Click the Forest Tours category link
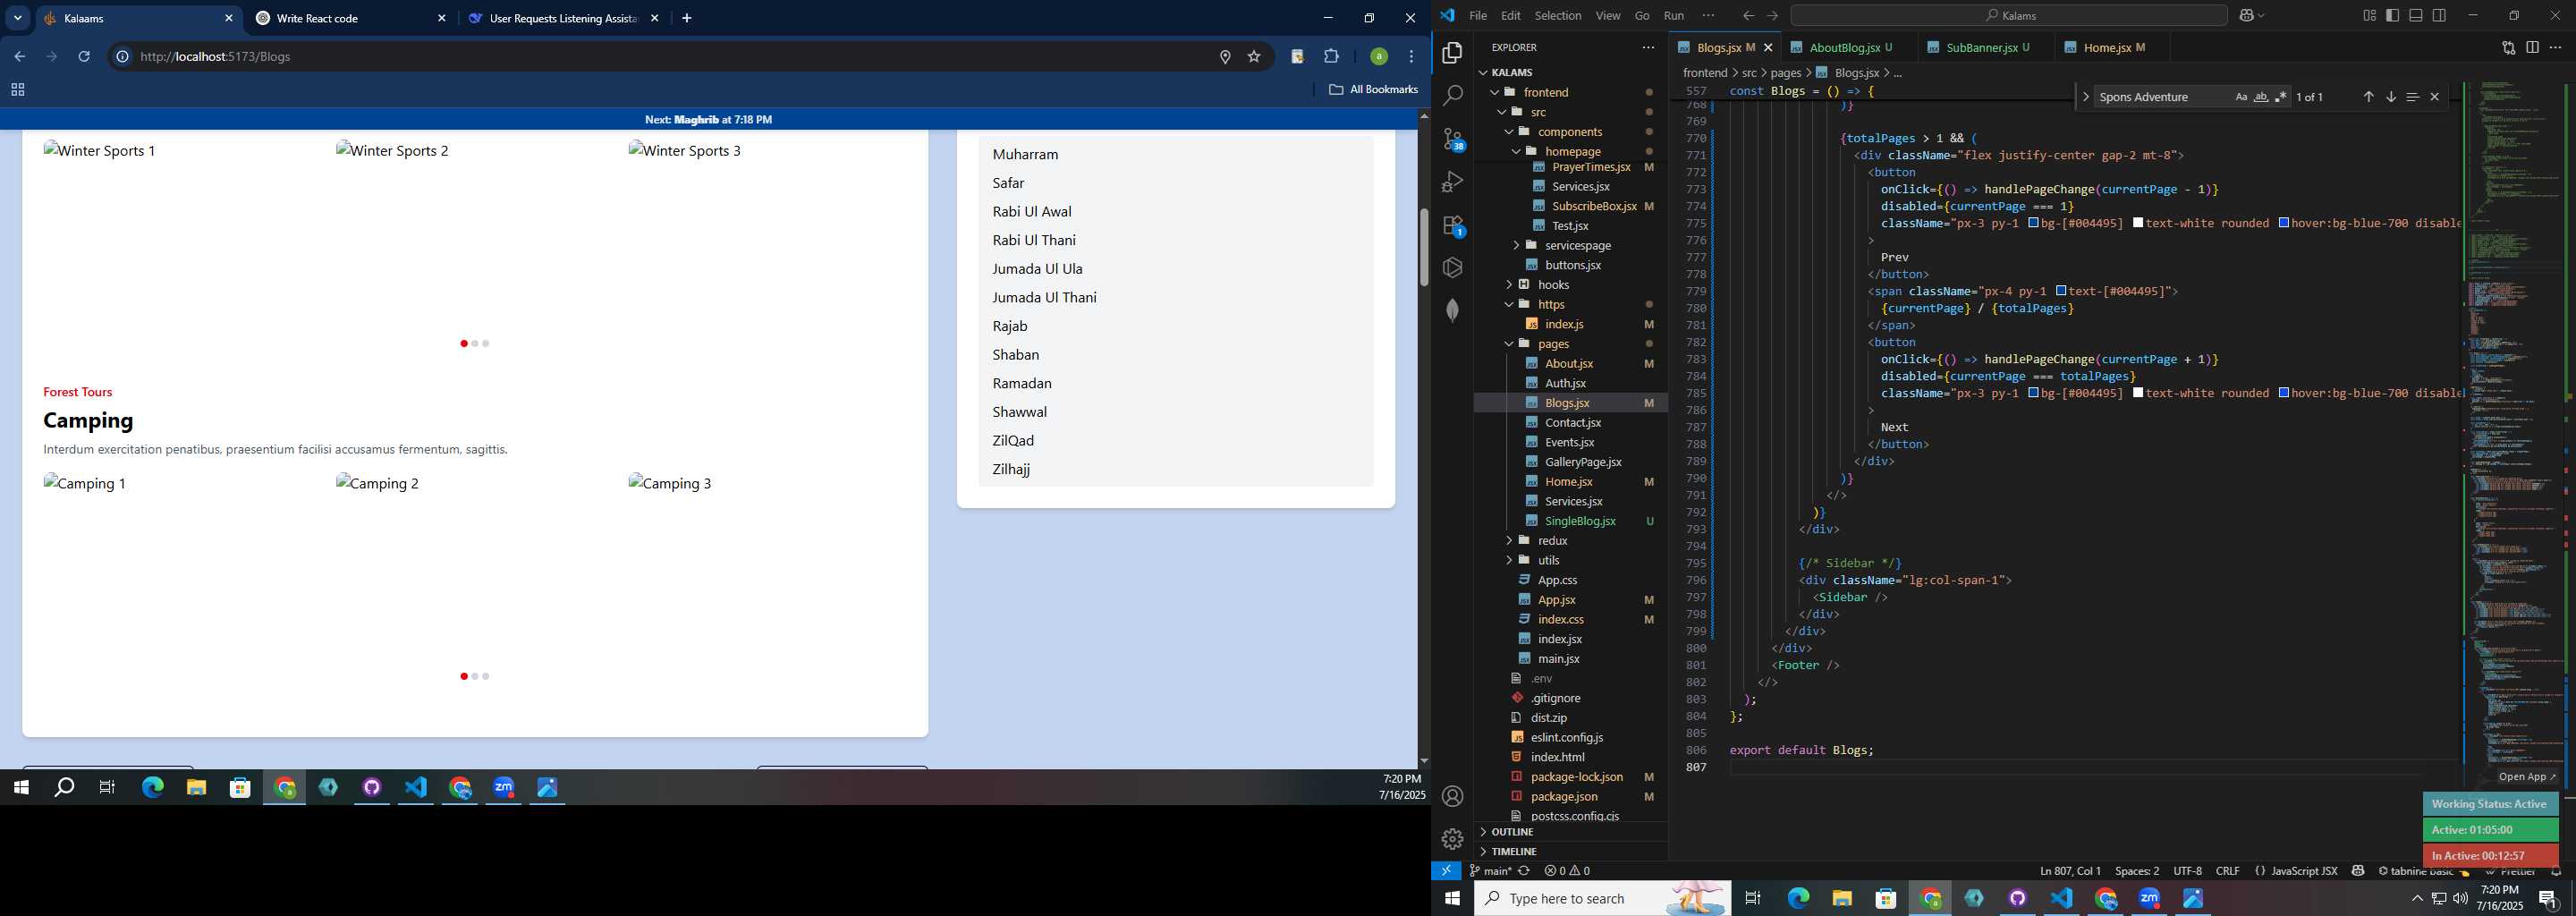This screenshot has height=916, width=2576. click(x=78, y=392)
